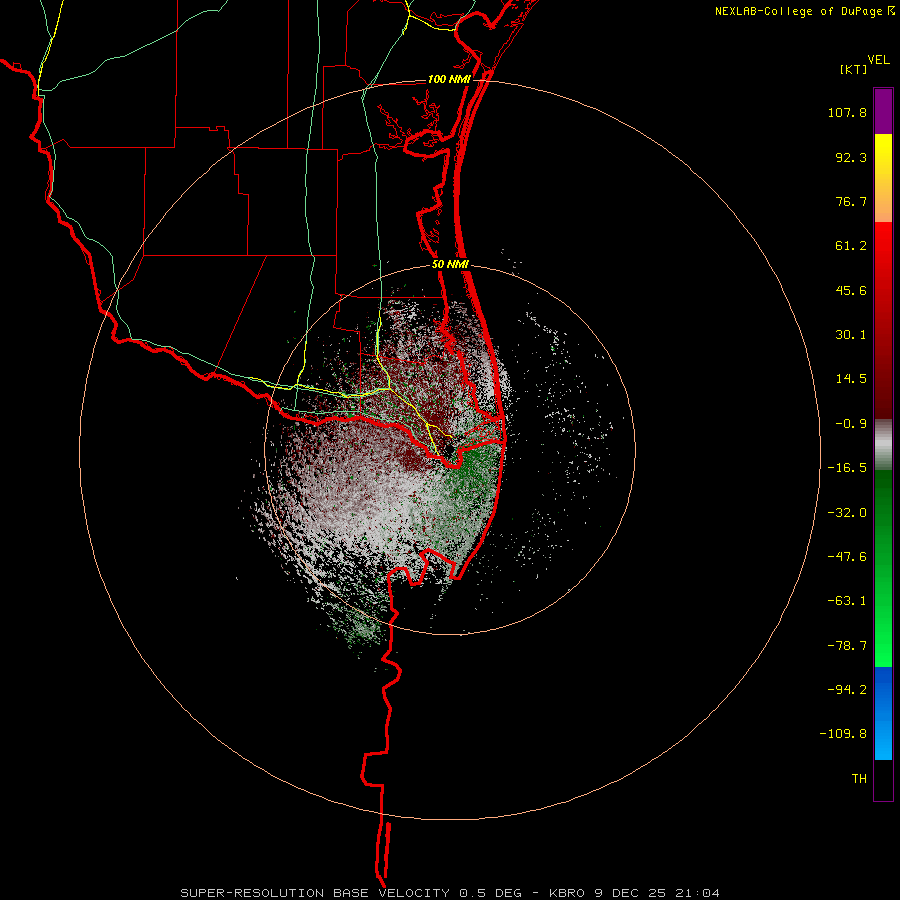Viewport: 900px width, 900px height.
Task: Click the 45.6 velocity scale value
Action: click(851, 290)
